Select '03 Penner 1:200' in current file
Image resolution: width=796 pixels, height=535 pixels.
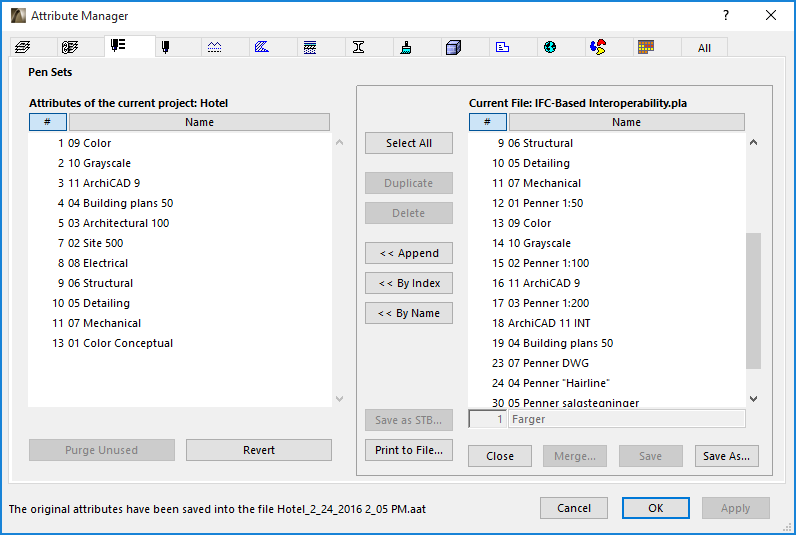pos(607,304)
